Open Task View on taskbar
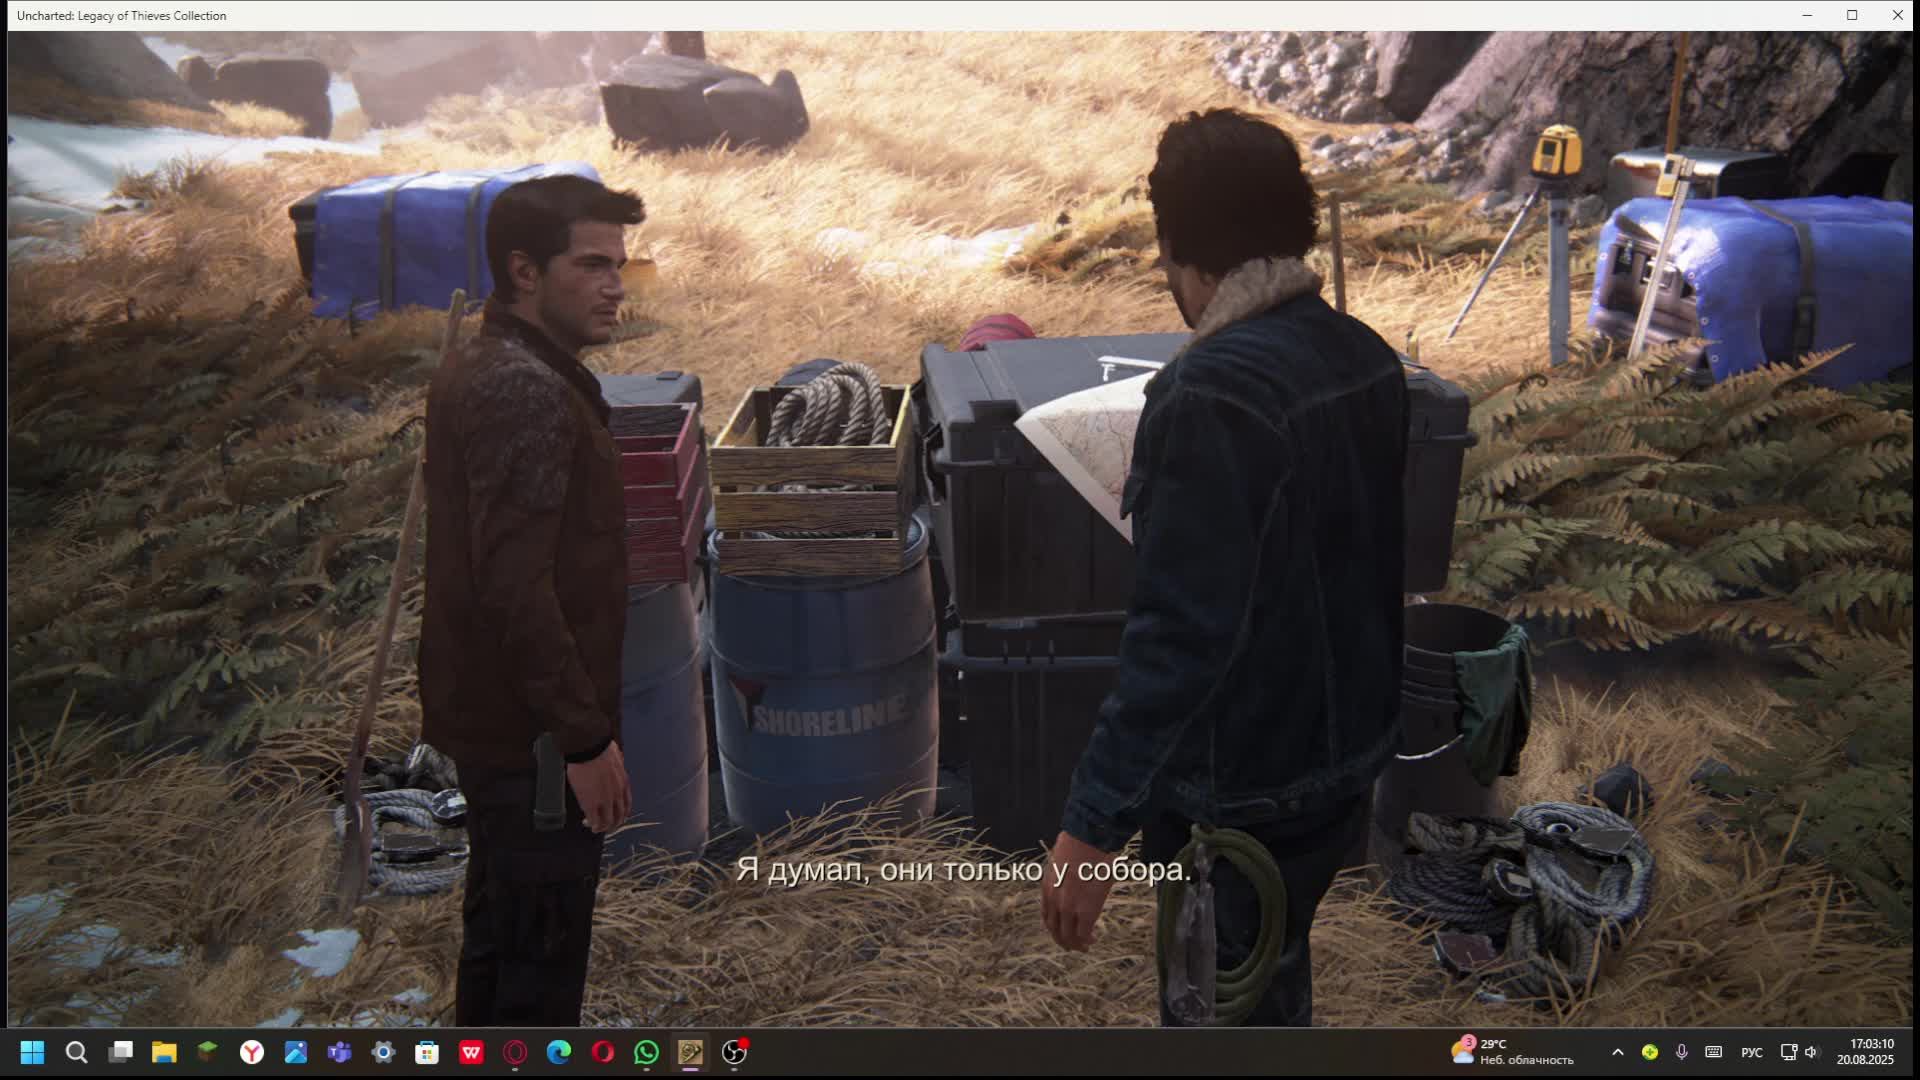 121,1052
